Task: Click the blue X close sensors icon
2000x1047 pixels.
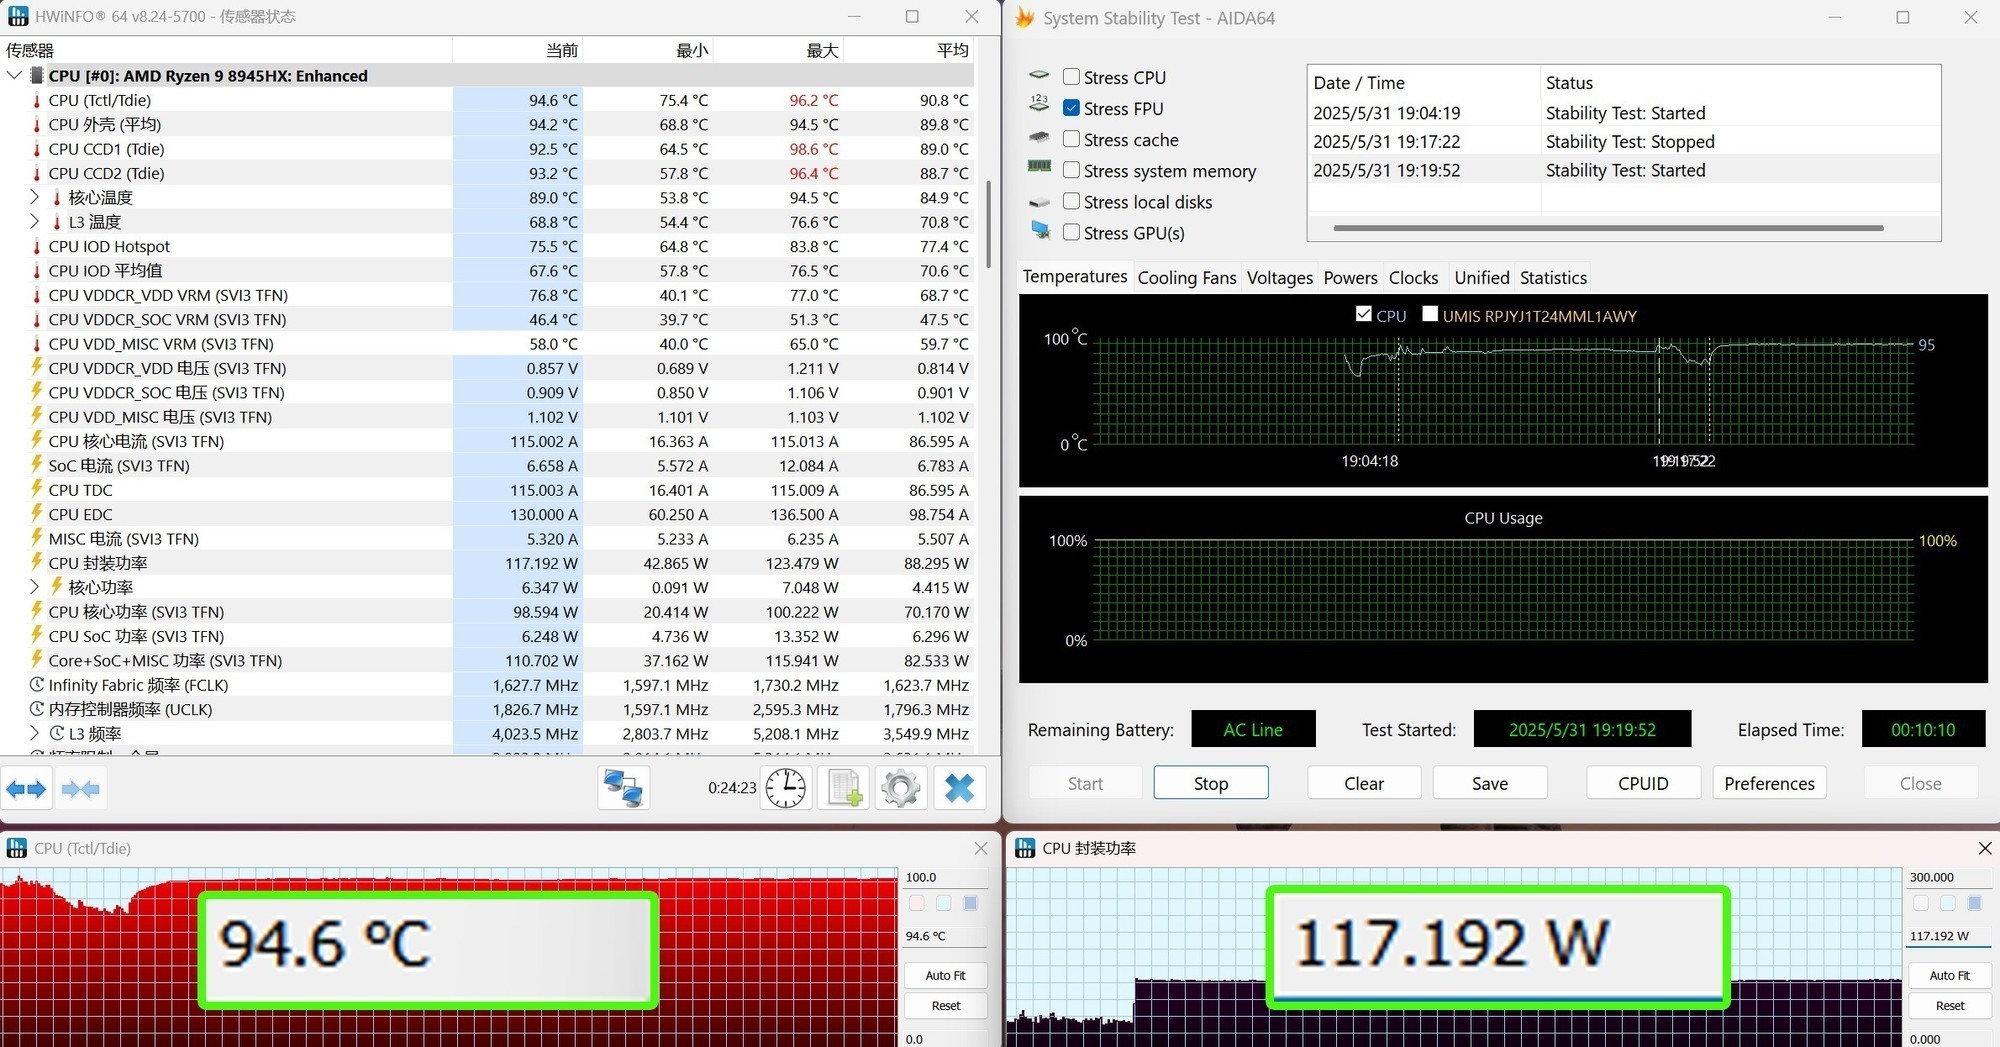Action: [x=959, y=788]
